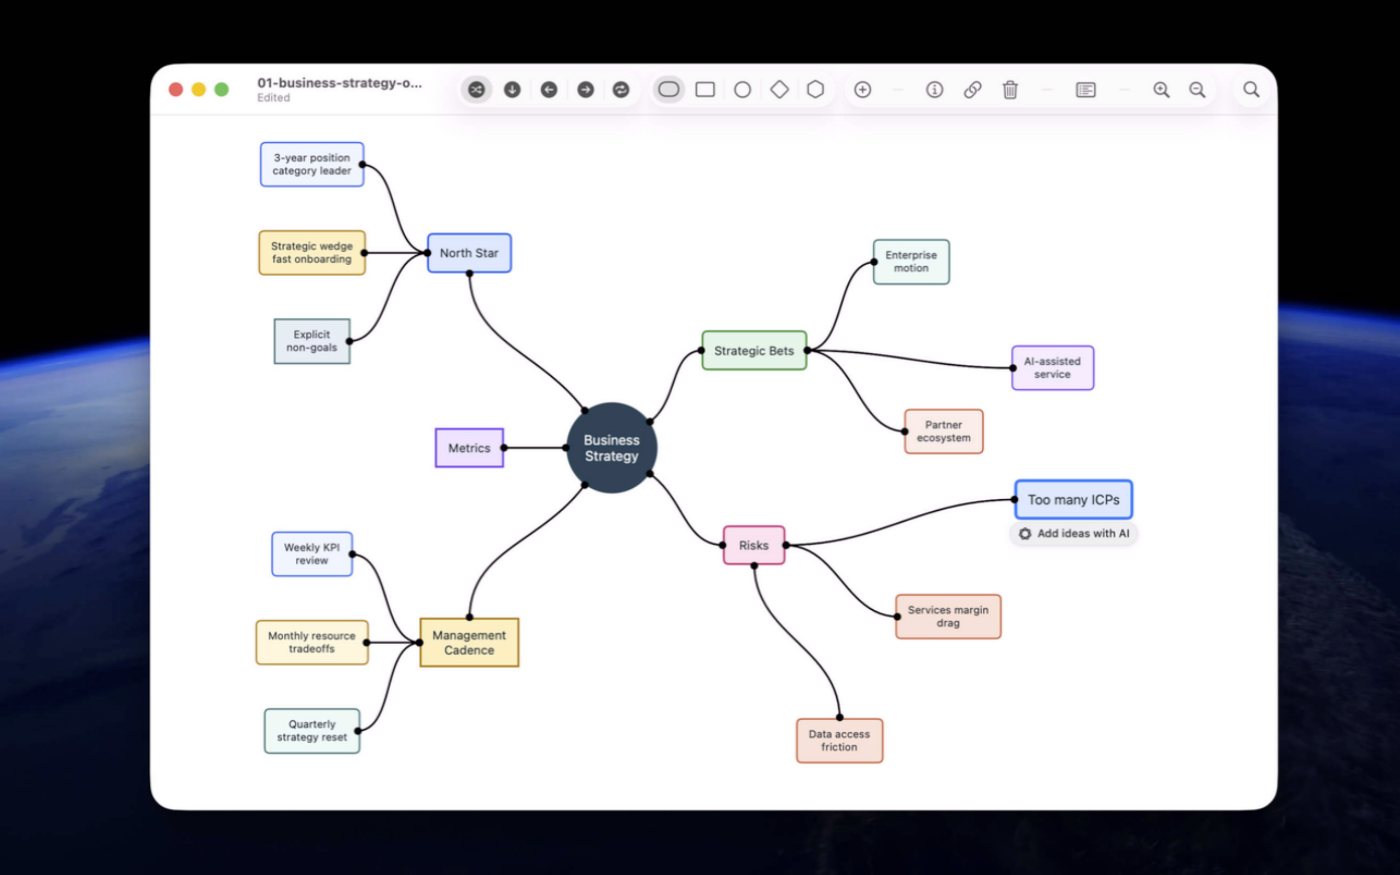
Task: Select the AI-assisted service node
Action: coord(1052,368)
